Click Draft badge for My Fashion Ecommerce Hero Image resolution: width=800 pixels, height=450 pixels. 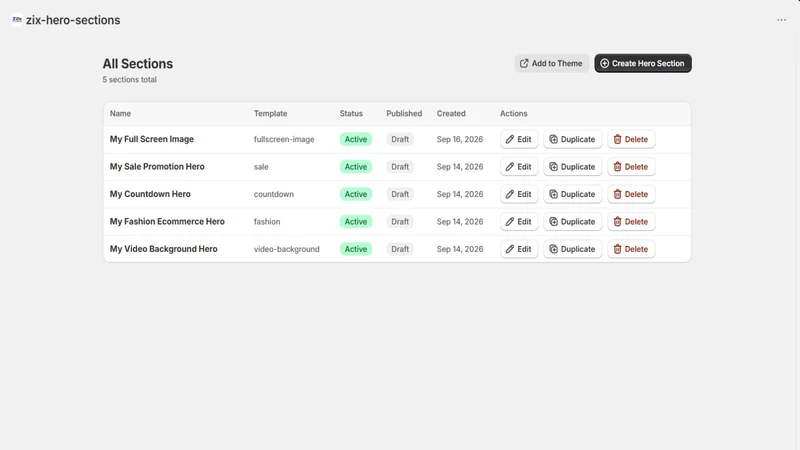[x=400, y=222]
